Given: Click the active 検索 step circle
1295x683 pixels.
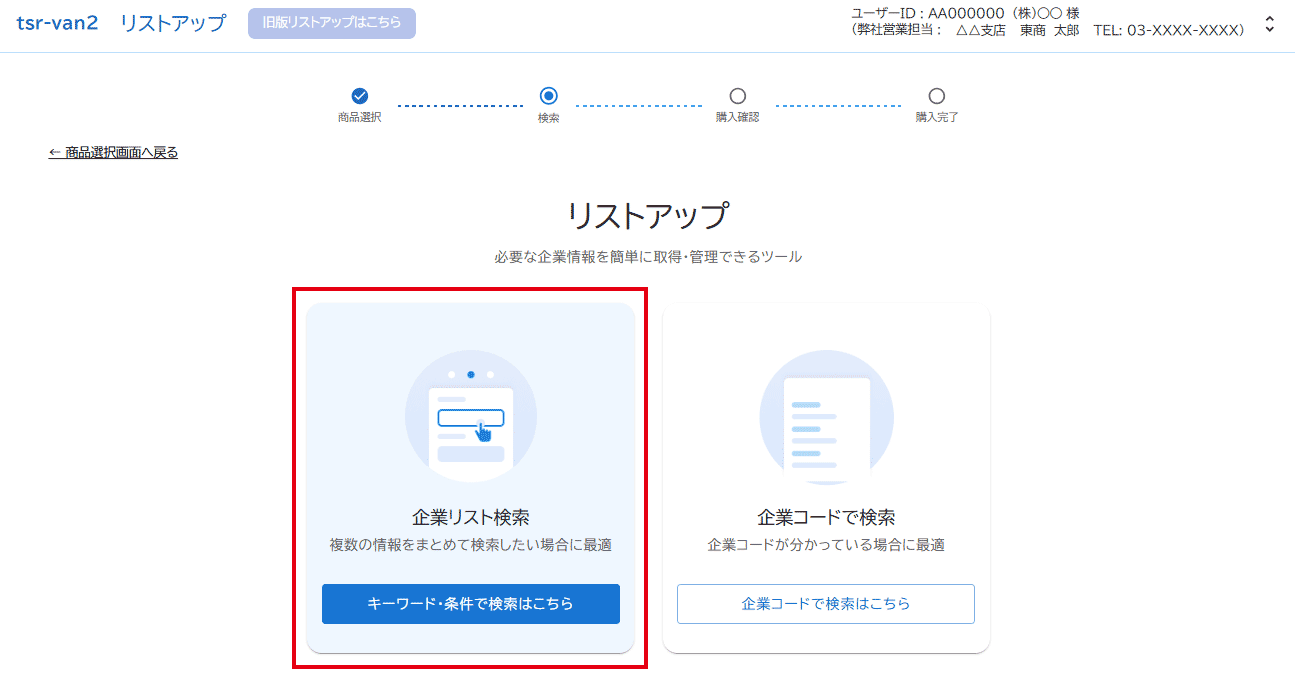Looking at the screenshot, I should 548,96.
